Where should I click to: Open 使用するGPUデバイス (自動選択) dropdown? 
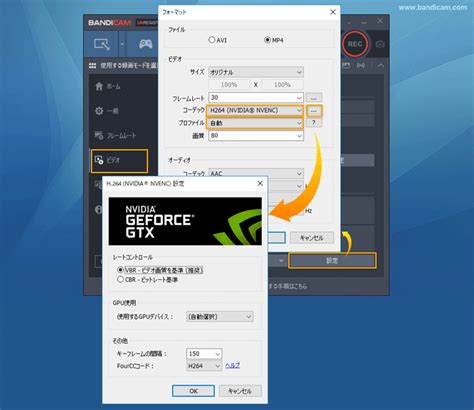220,317
